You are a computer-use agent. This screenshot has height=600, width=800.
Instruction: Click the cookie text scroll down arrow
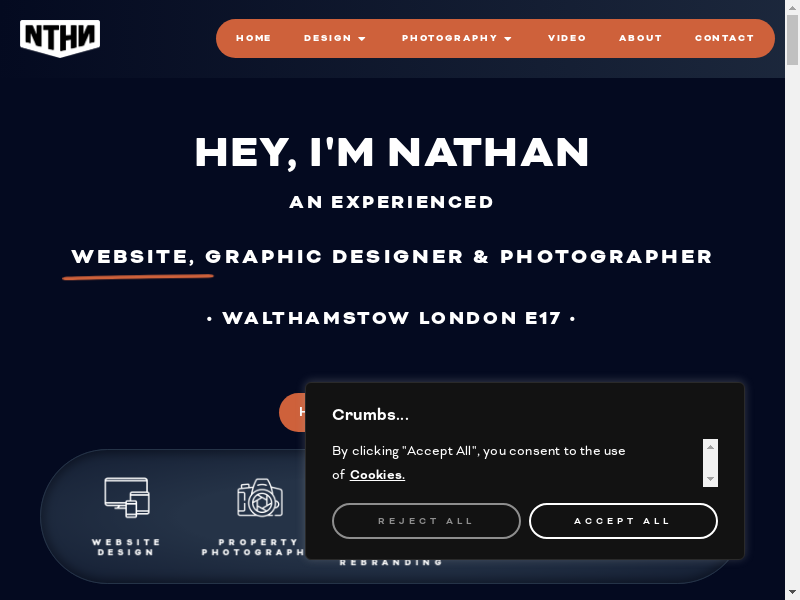(x=710, y=479)
